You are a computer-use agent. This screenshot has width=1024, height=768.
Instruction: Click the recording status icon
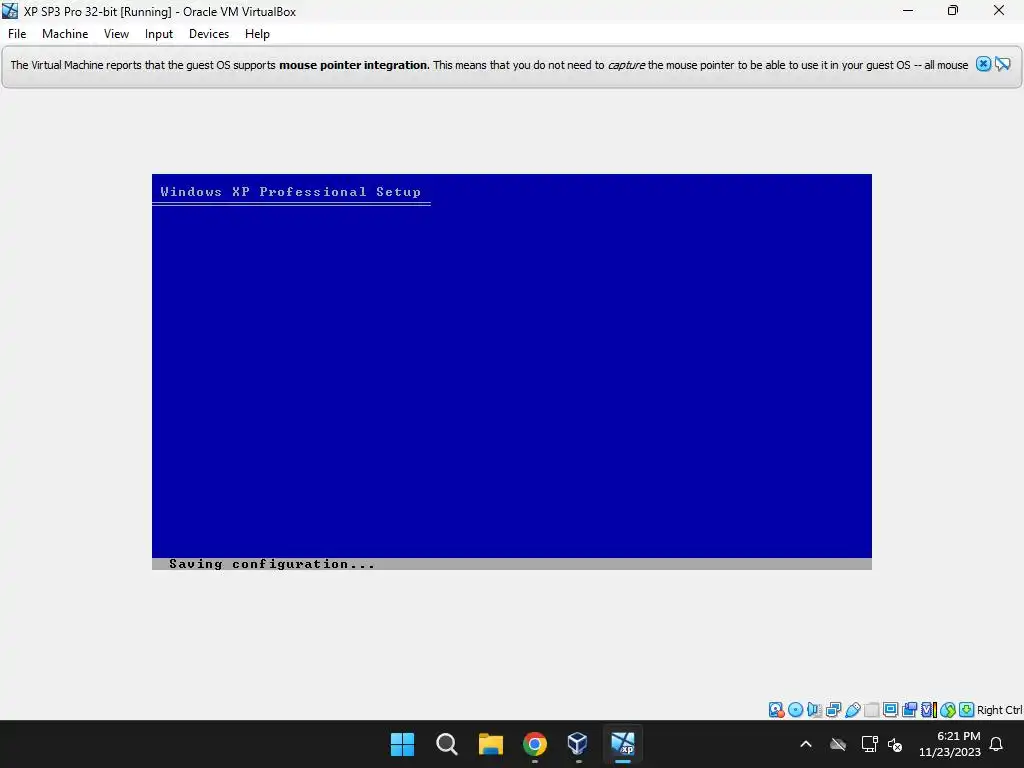coord(909,710)
